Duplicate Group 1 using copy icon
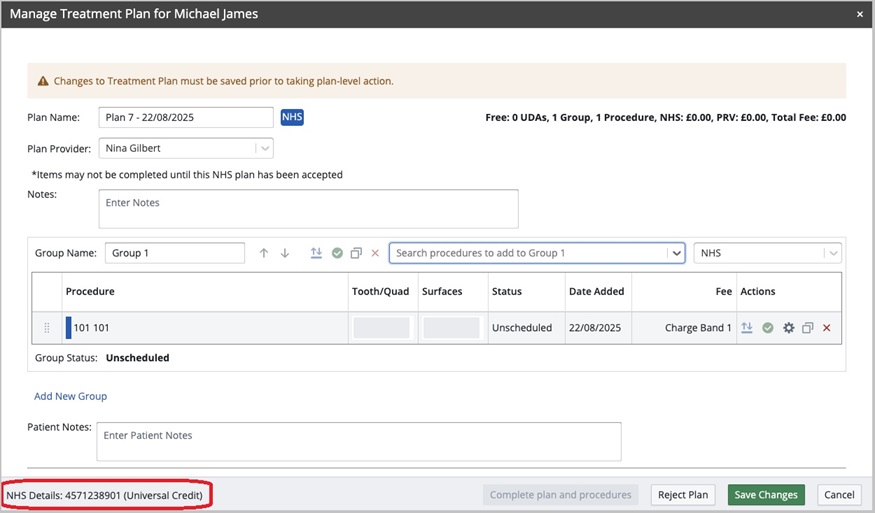The height and width of the screenshot is (513, 875). [356, 253]
